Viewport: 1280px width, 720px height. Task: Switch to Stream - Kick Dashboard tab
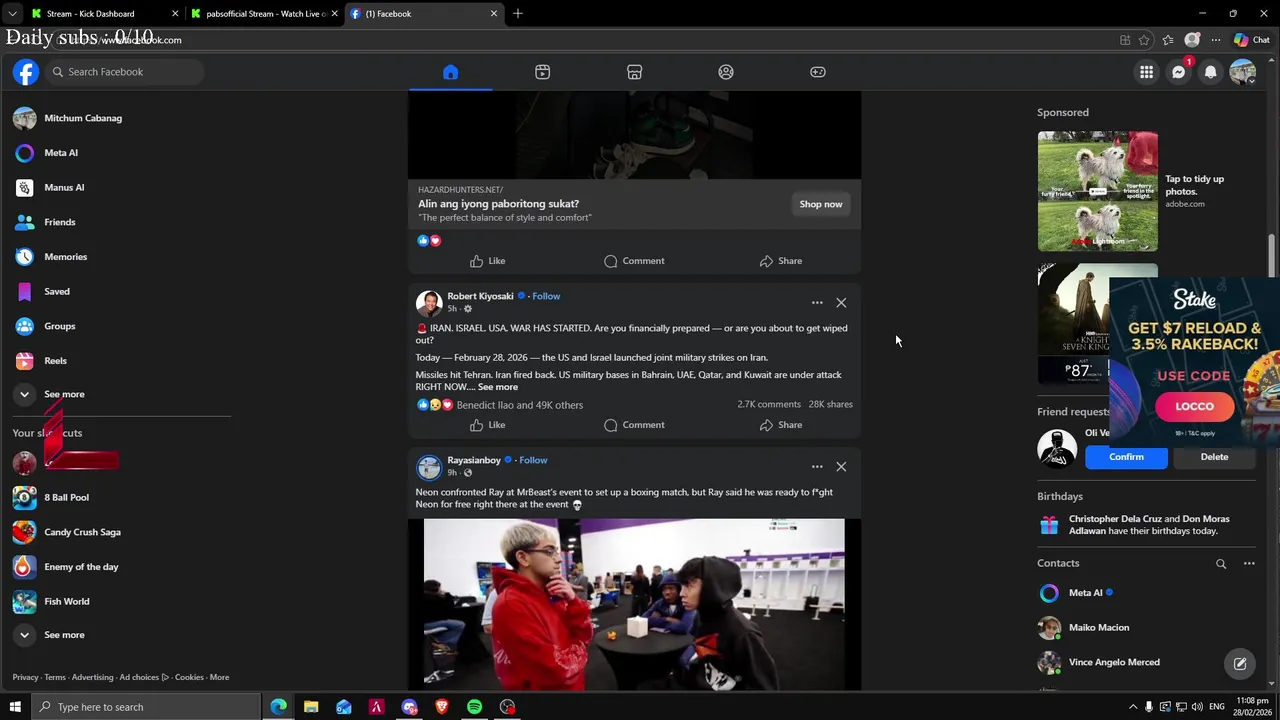(x=105, y=14)
